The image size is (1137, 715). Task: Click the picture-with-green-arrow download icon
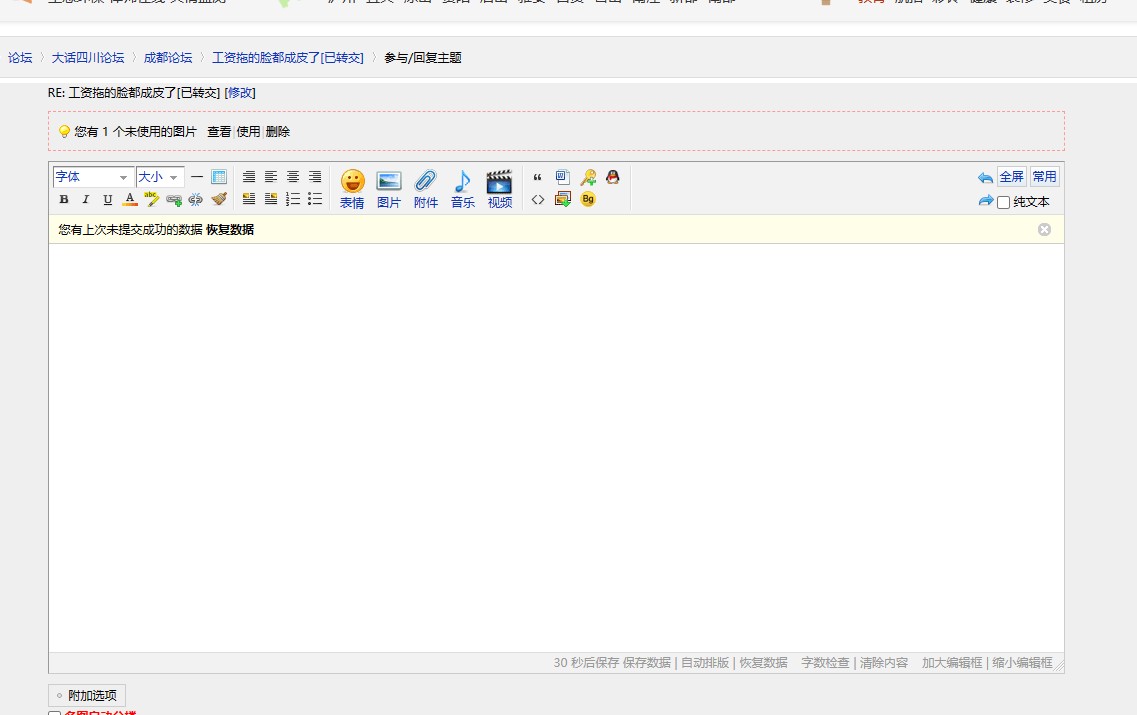point(563,199)
